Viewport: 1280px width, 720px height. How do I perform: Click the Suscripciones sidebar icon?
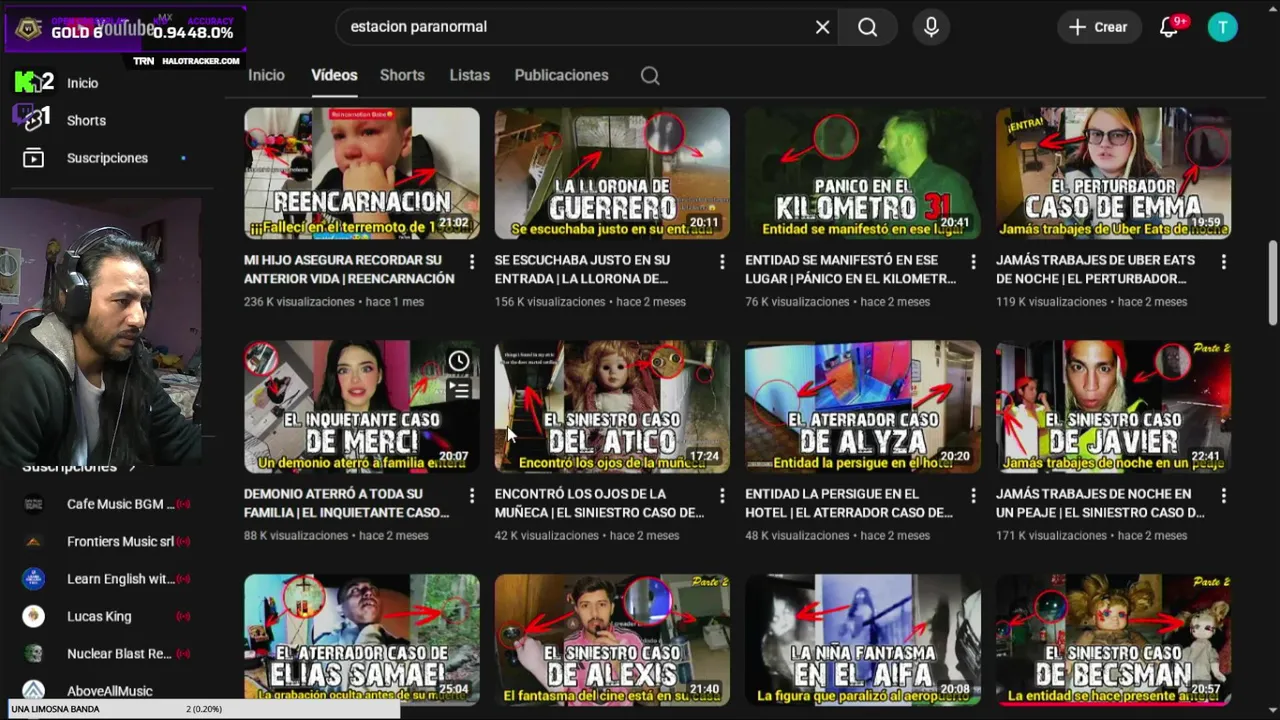(x=34, y=158)
